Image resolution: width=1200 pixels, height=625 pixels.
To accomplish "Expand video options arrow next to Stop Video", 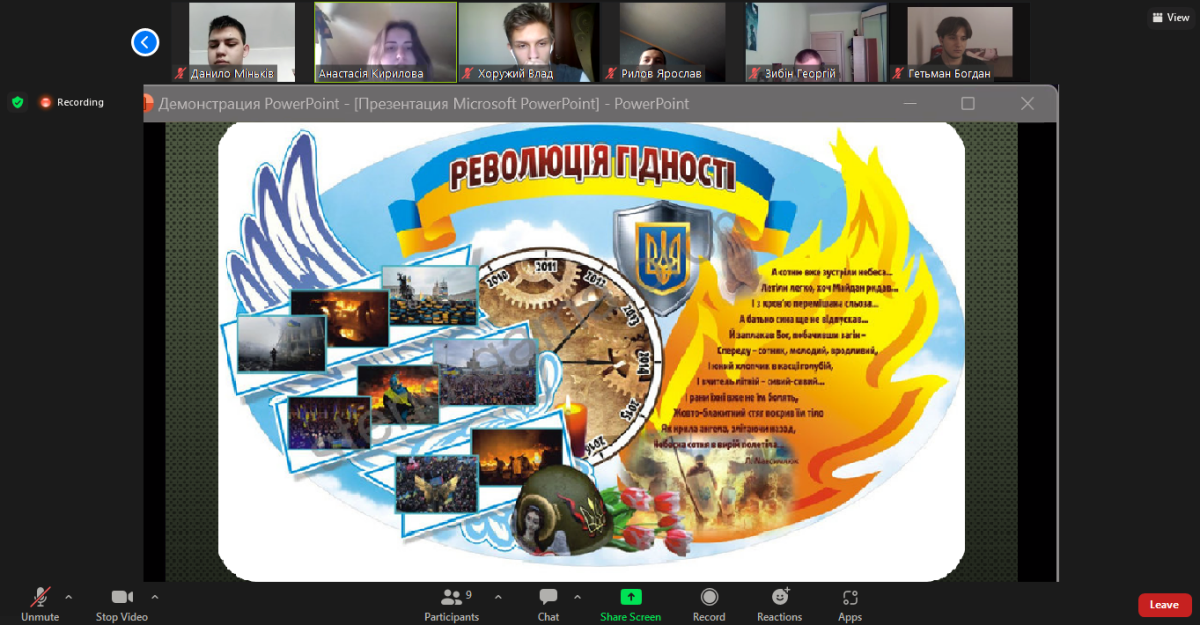I will [x=154, y=597].
